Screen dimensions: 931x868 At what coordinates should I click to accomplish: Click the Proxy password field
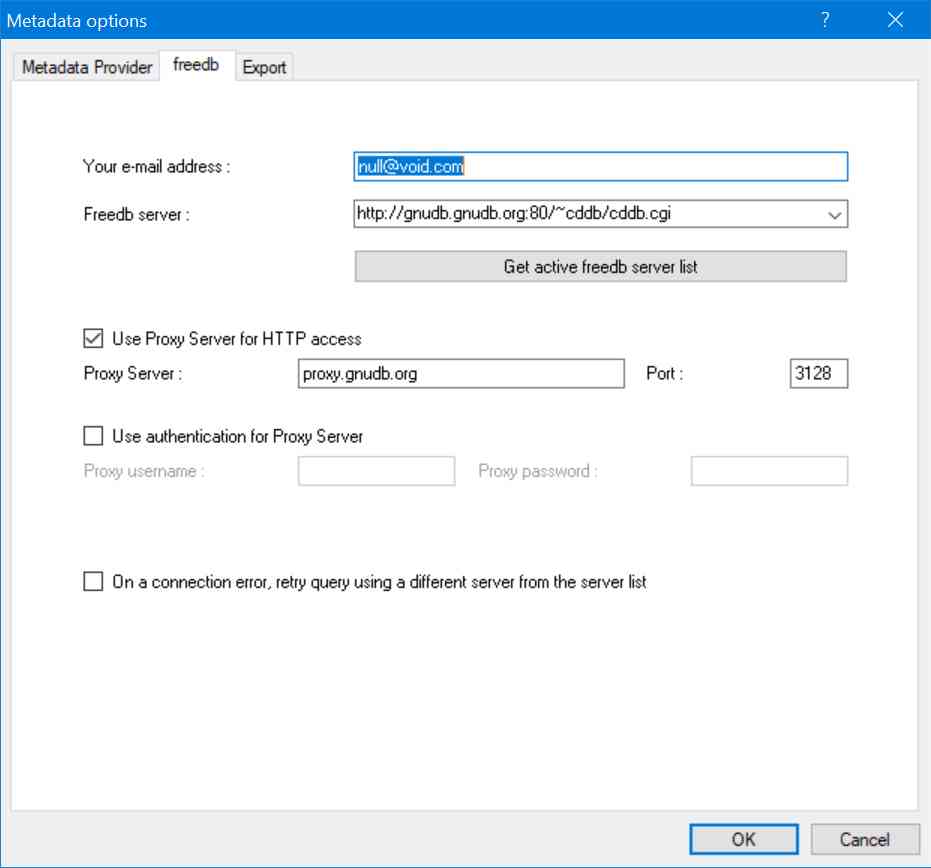click(x=769, y=471)
